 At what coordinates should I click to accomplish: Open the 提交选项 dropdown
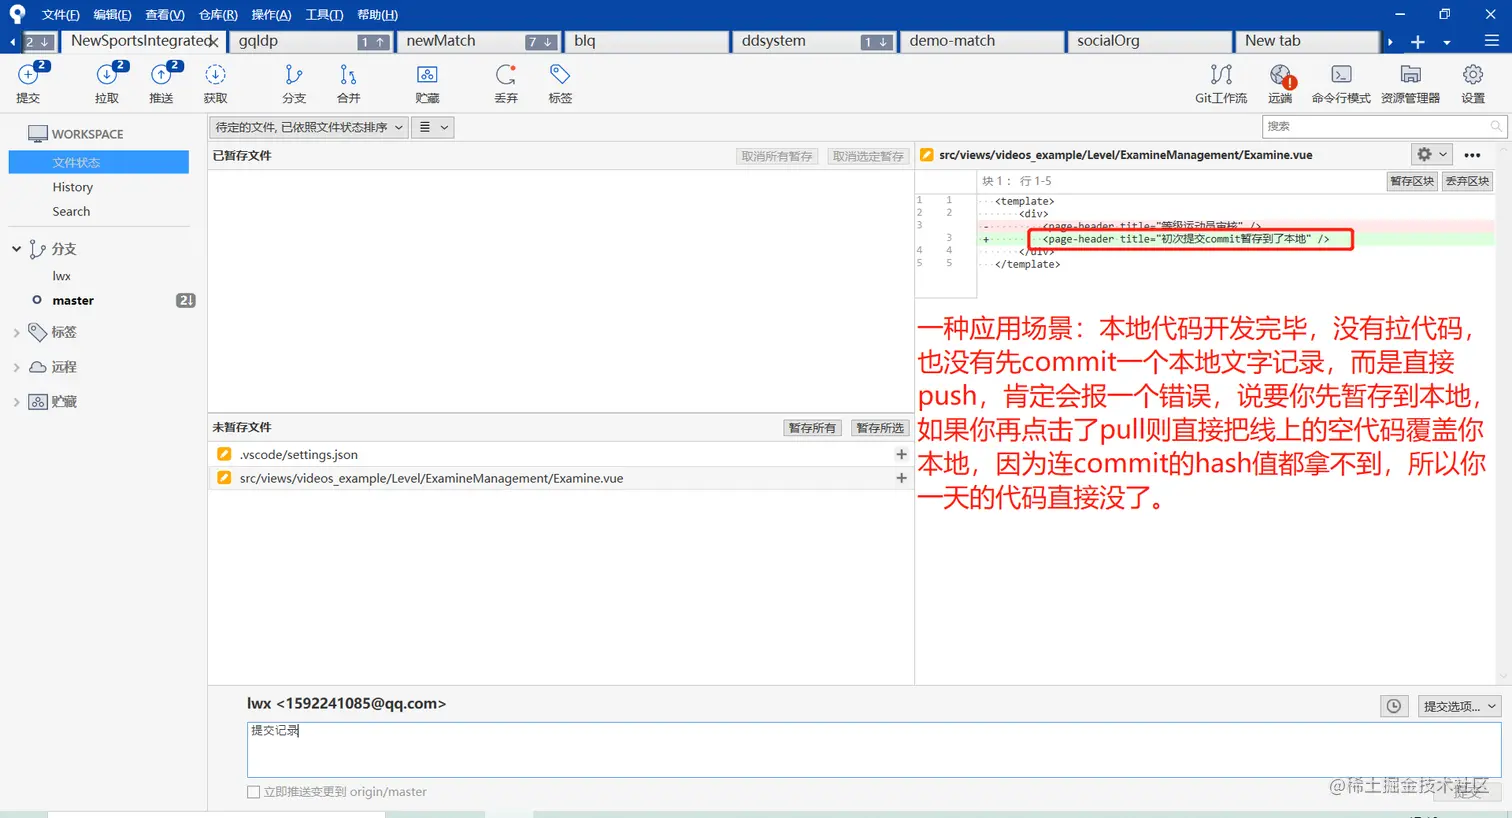[x=1458, y=705]
